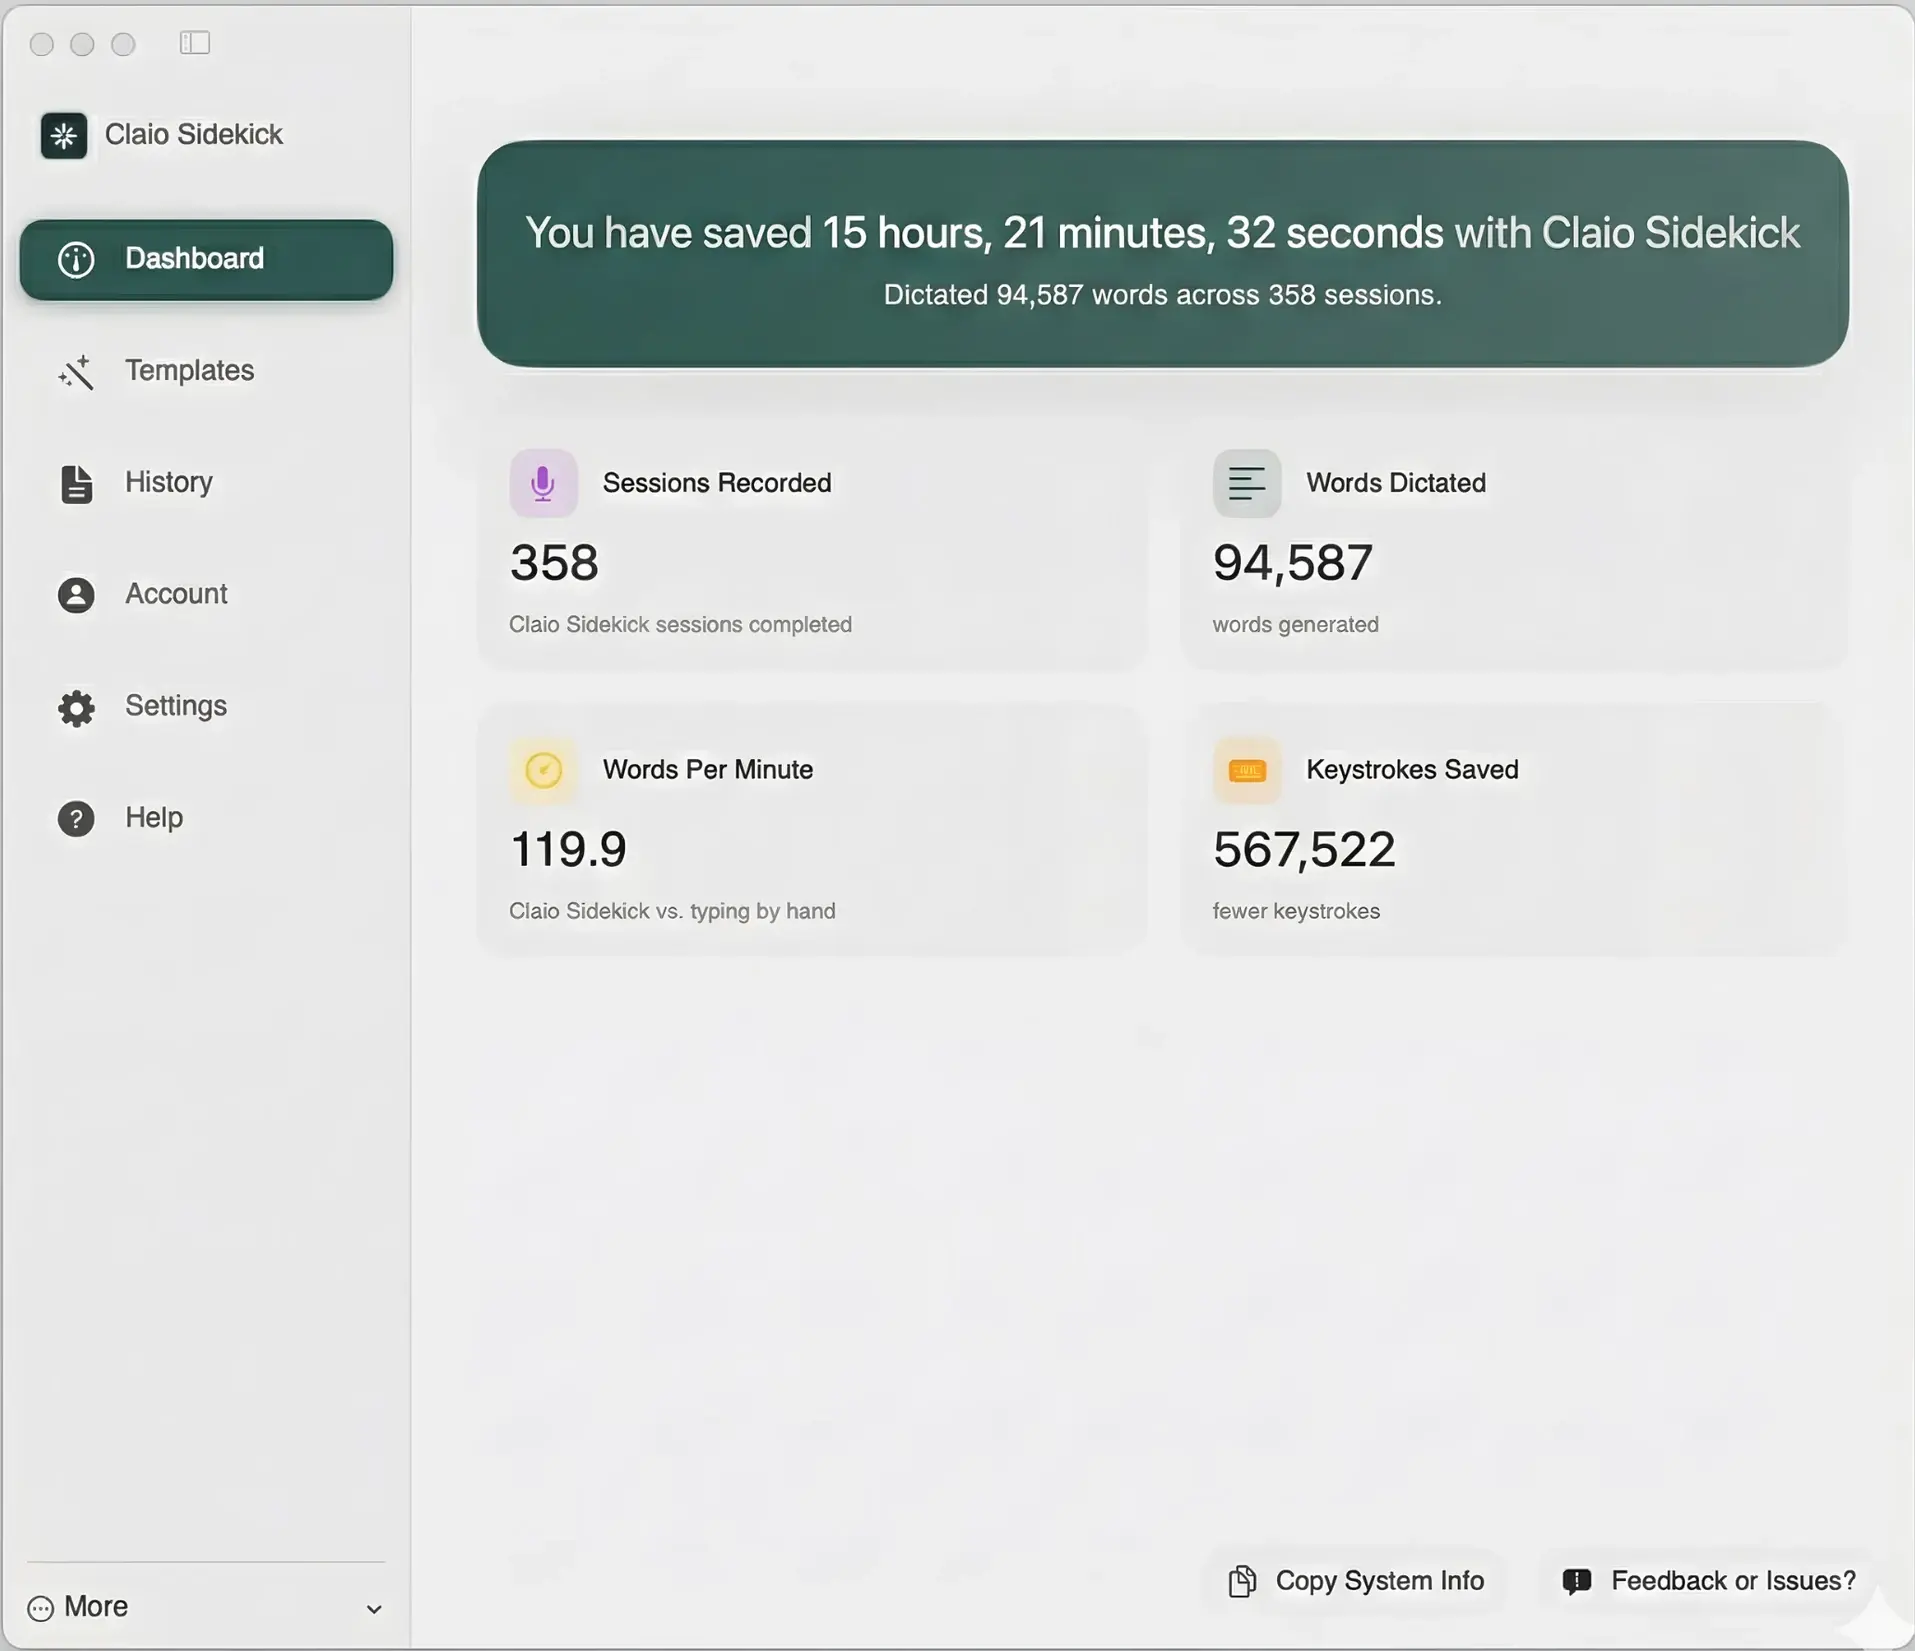The height and width of the screenshot is (1651, 1915).
Task: Click the Copy System Info button
Action: pyautogui.click(x=1355, y=1581)
